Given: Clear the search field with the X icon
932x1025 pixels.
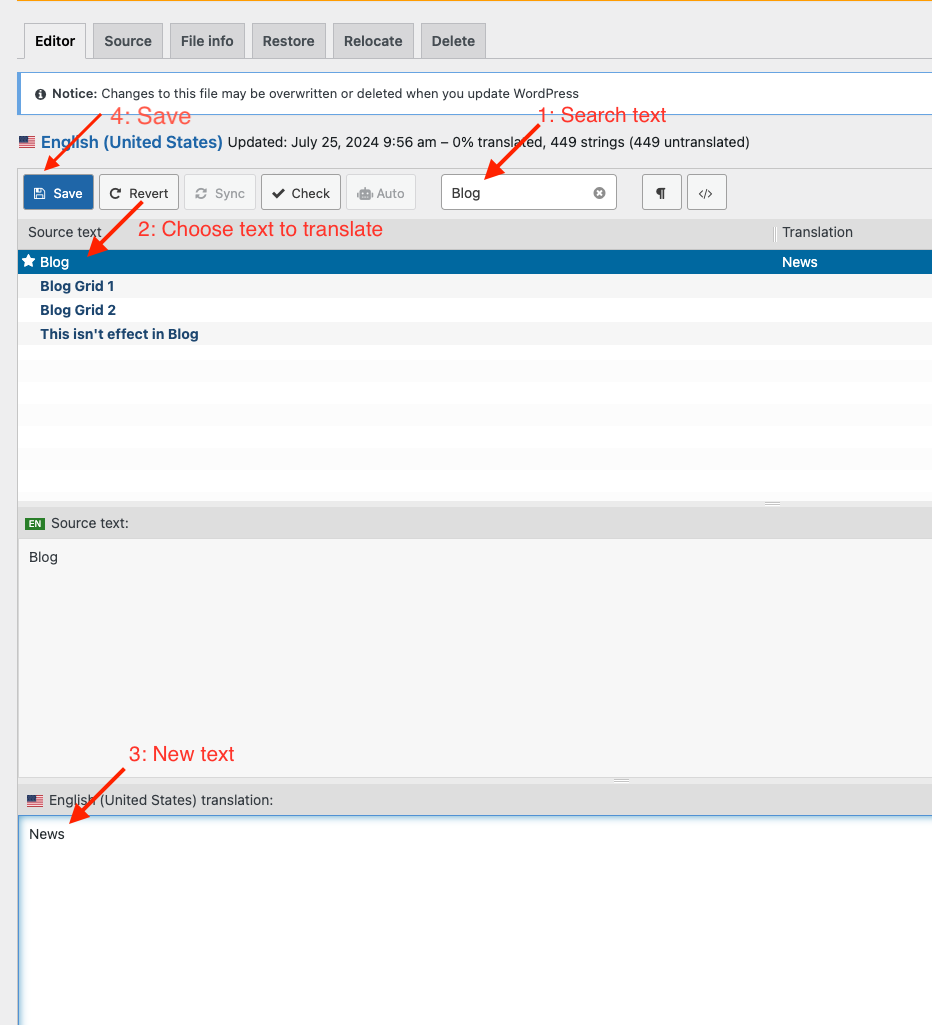Looking at the screenshot, I should (x=599, y=193).
